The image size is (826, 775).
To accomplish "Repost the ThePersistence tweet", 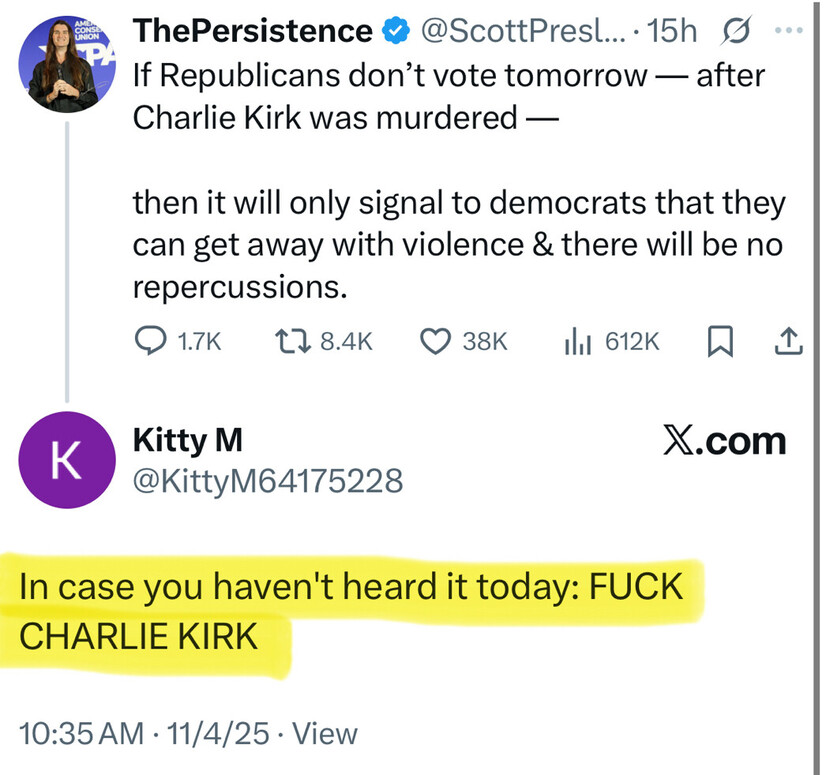I will 291,342.
